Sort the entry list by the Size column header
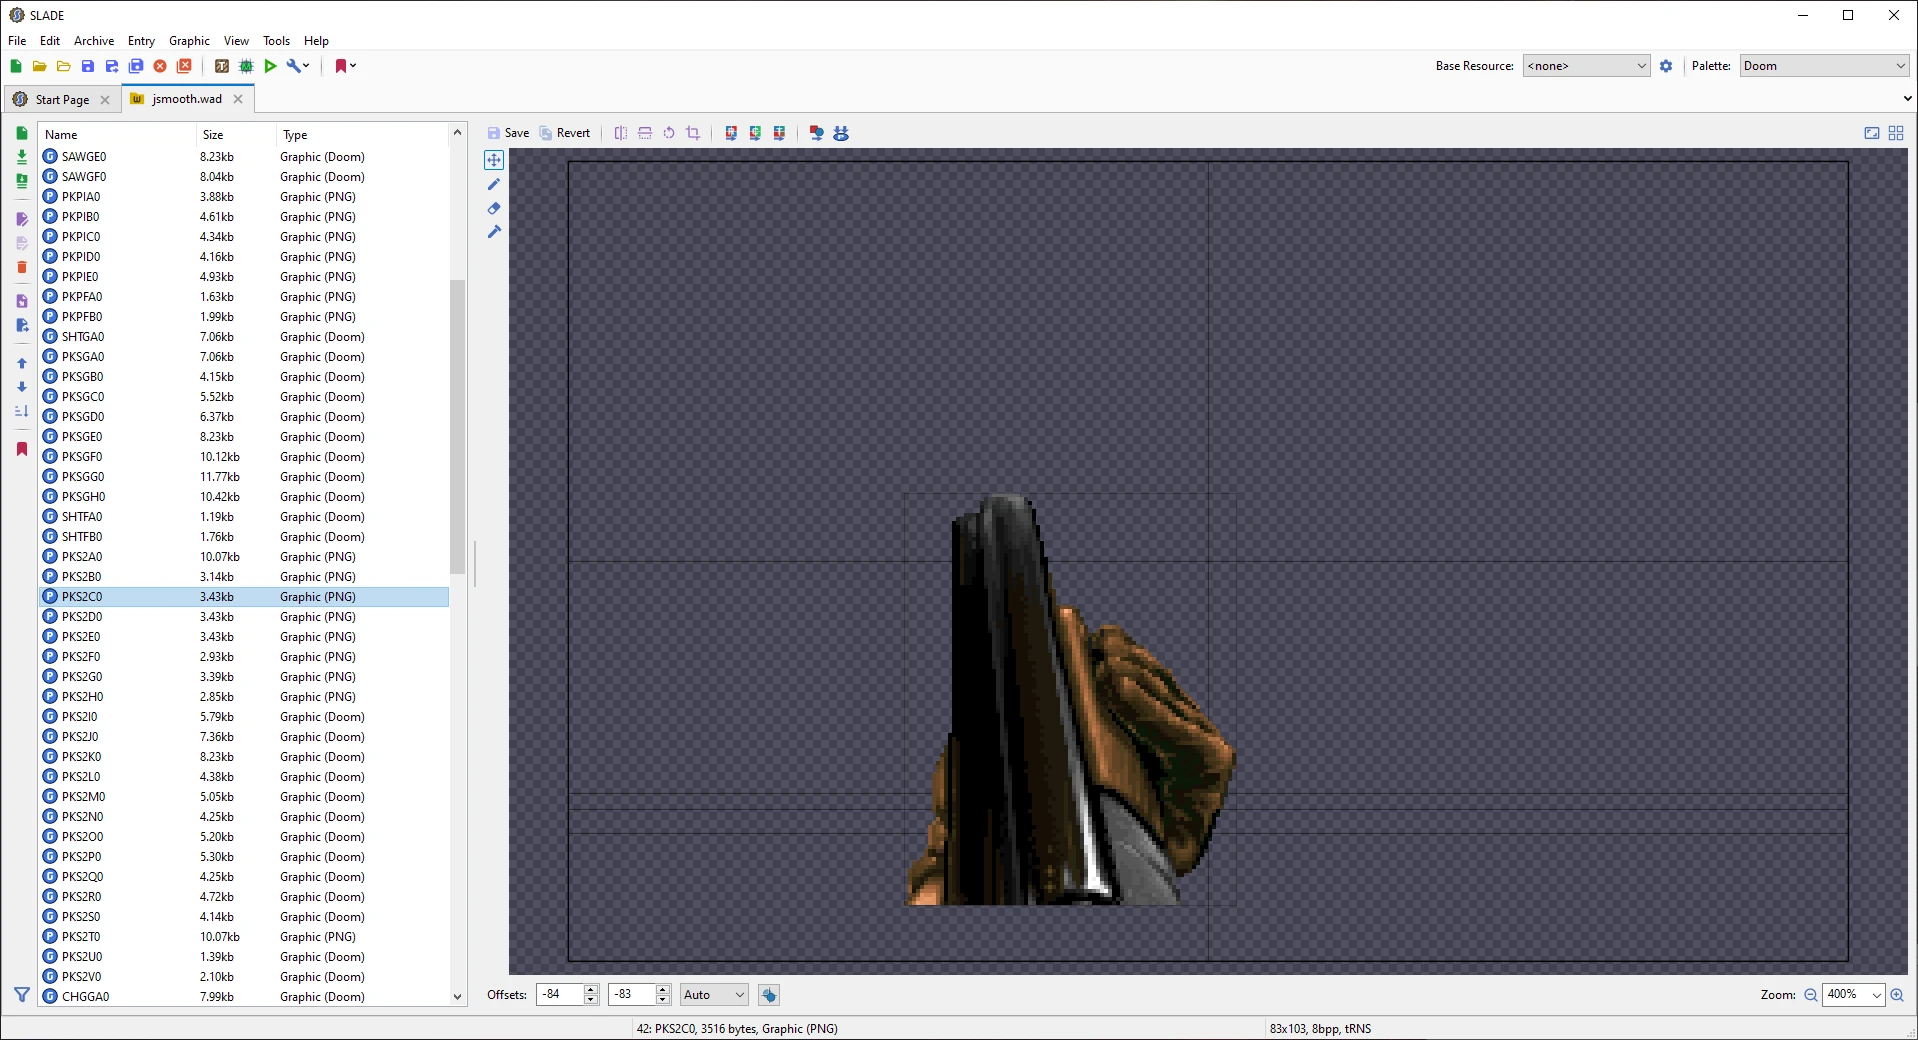 point(235,135)
